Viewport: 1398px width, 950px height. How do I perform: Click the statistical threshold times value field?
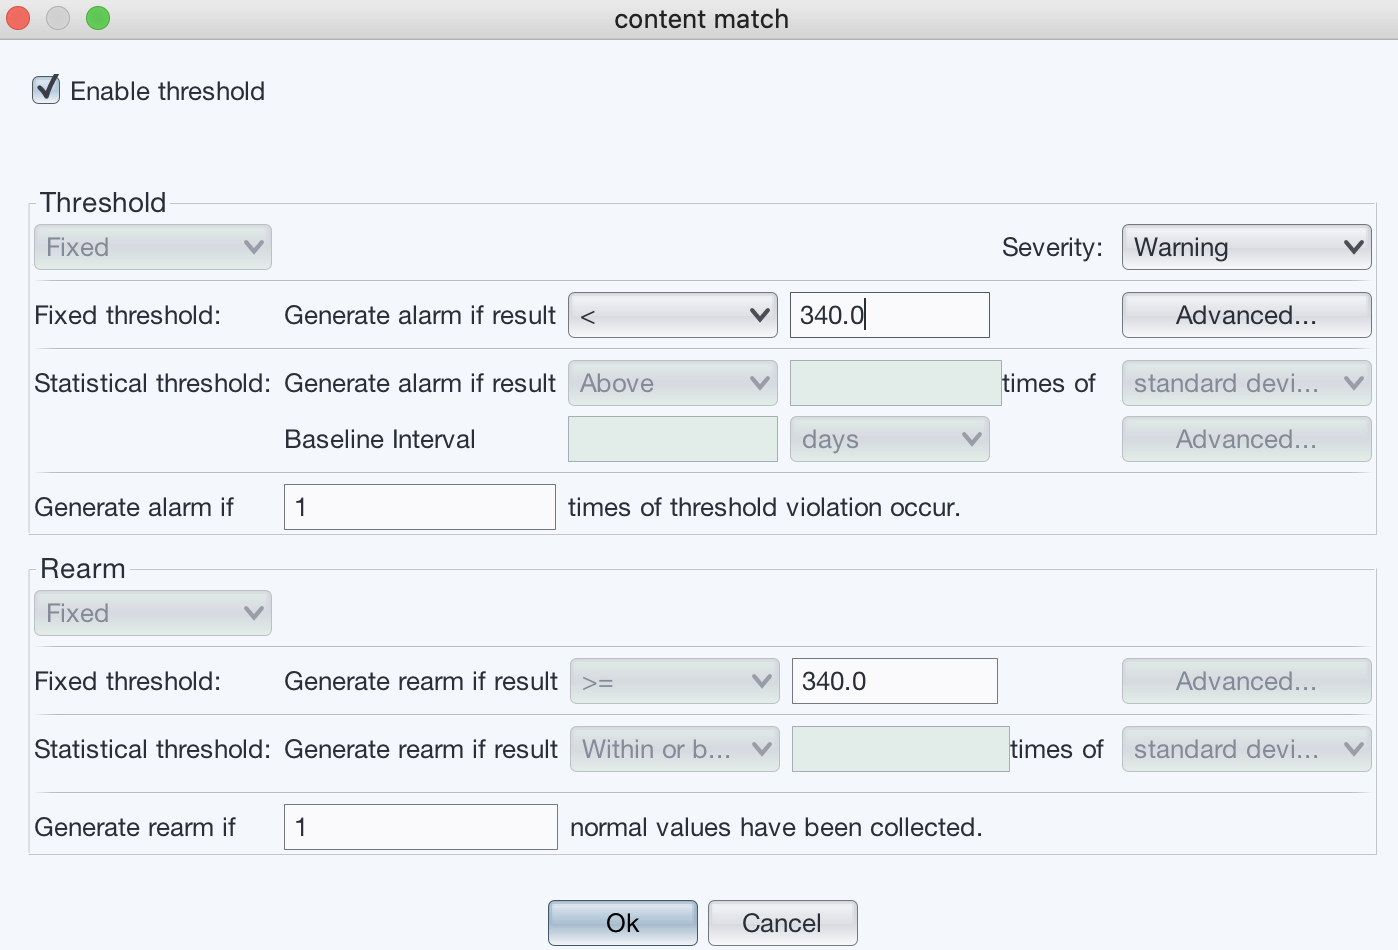pyautogui.click(x=895, y=384)
